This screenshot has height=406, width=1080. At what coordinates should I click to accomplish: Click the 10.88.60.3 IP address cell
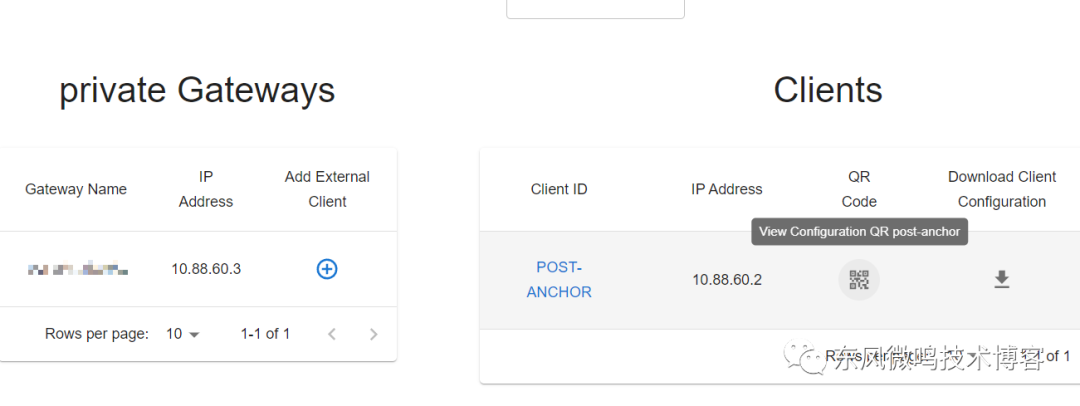pyautogui.click(x=206, y=269)
